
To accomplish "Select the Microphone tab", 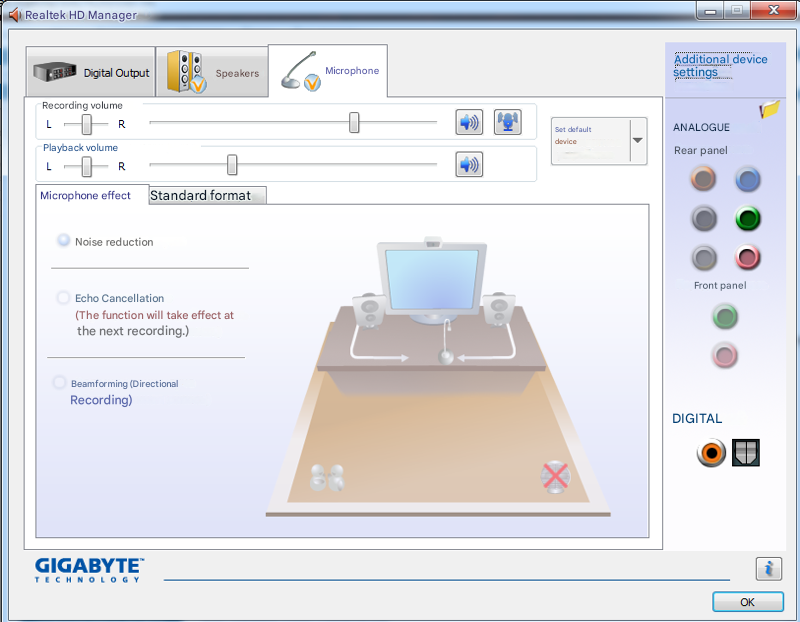I will click(x=328, y=71).
